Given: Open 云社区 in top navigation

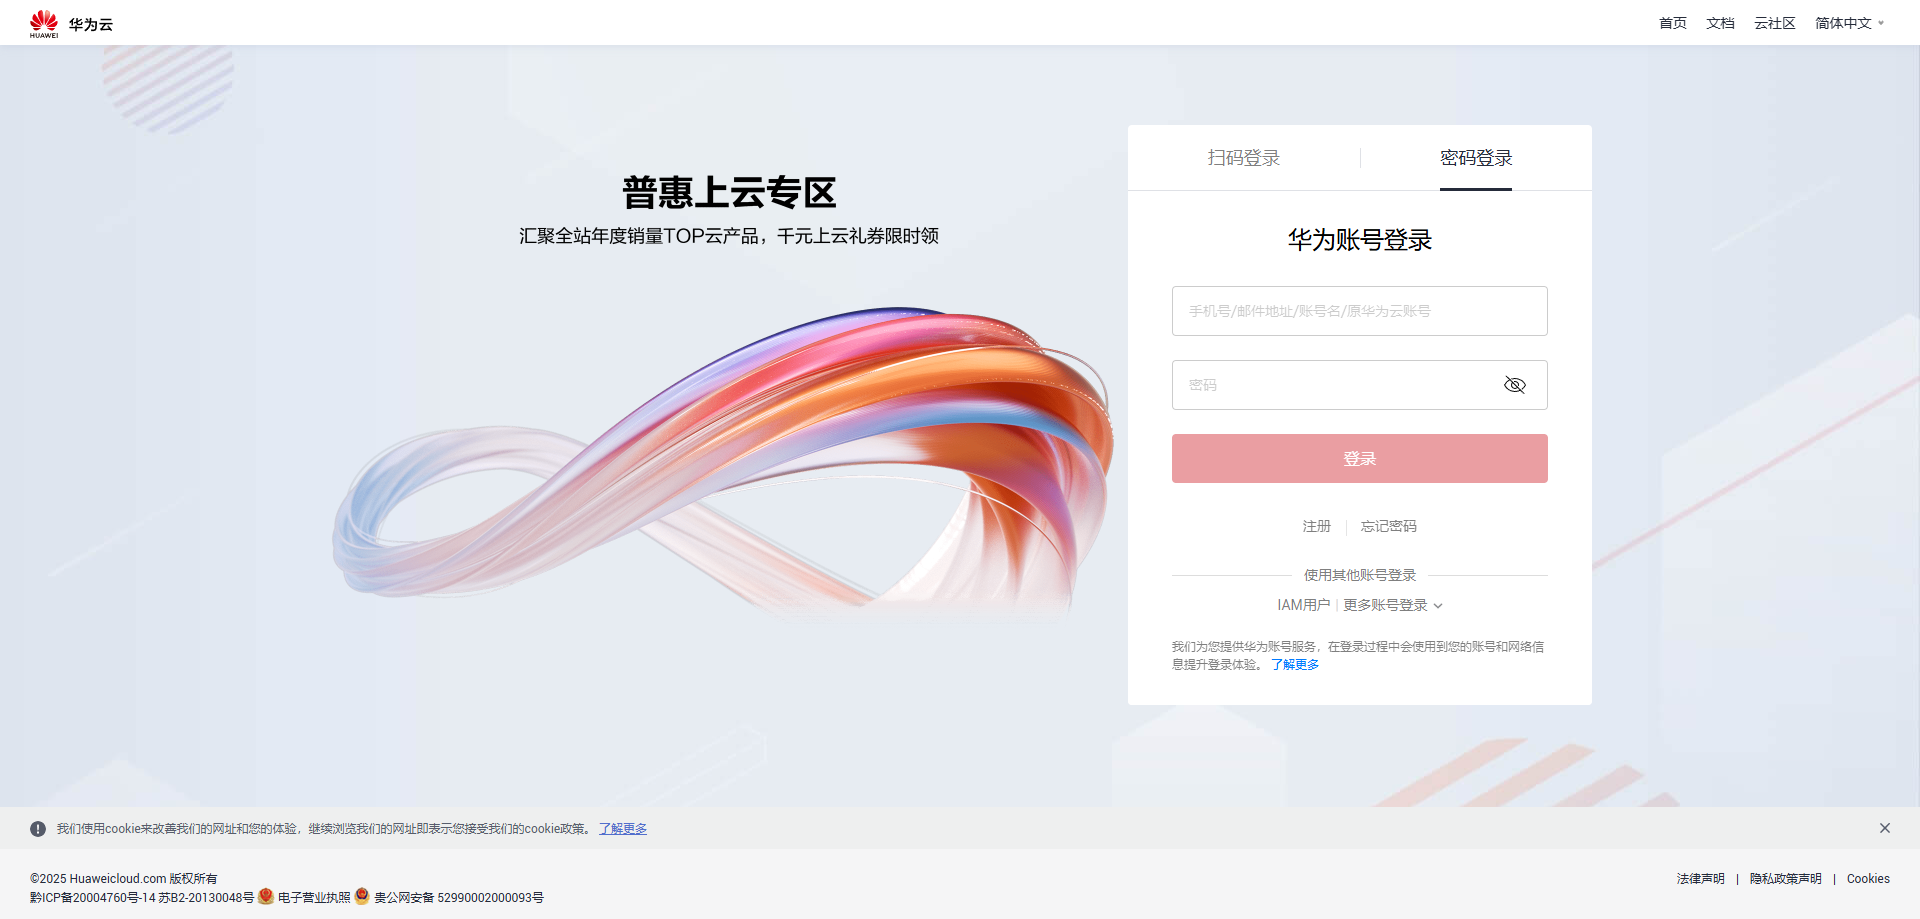Looking at the screenshot, I should coord(1775,23).
